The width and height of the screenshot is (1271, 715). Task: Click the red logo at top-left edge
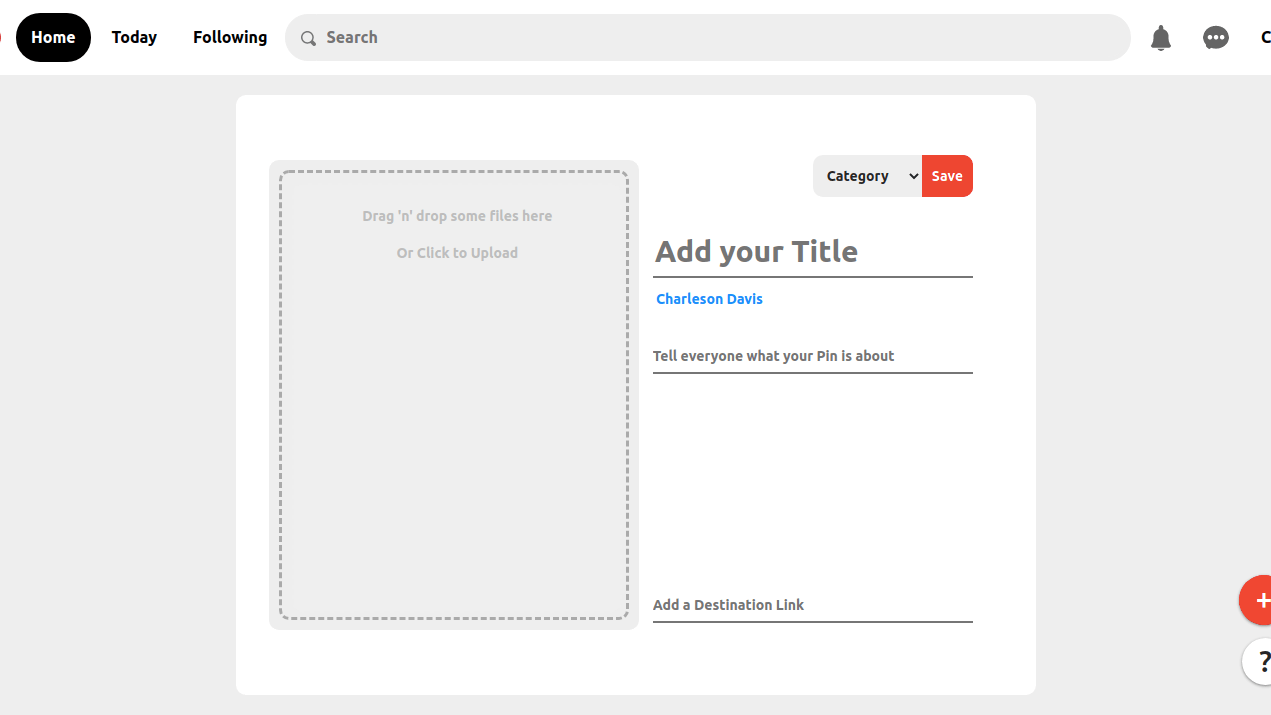1,38
